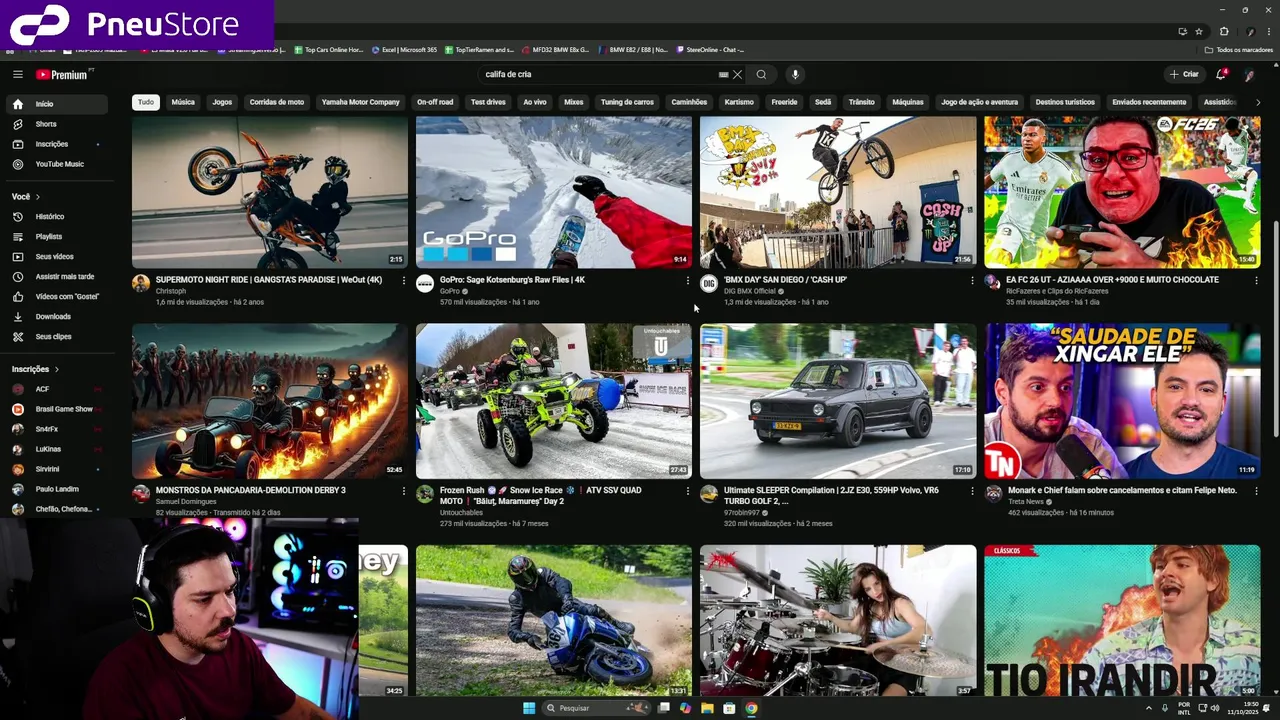The height and width of the screenshot is (720, 1280).
Task: Open Top Cars Online bookmark
Action: click(329, 50)
